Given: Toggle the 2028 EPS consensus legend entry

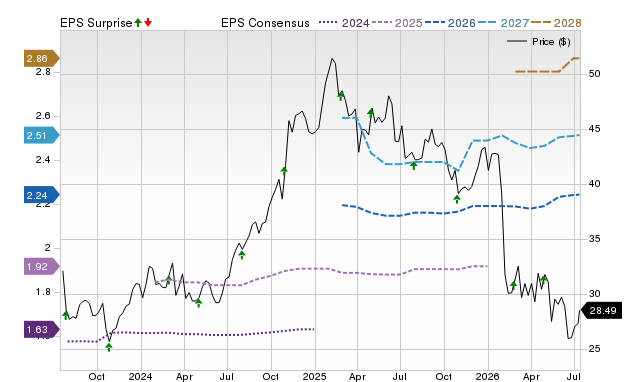Looking at the screenshot, I should coord(556,23).
